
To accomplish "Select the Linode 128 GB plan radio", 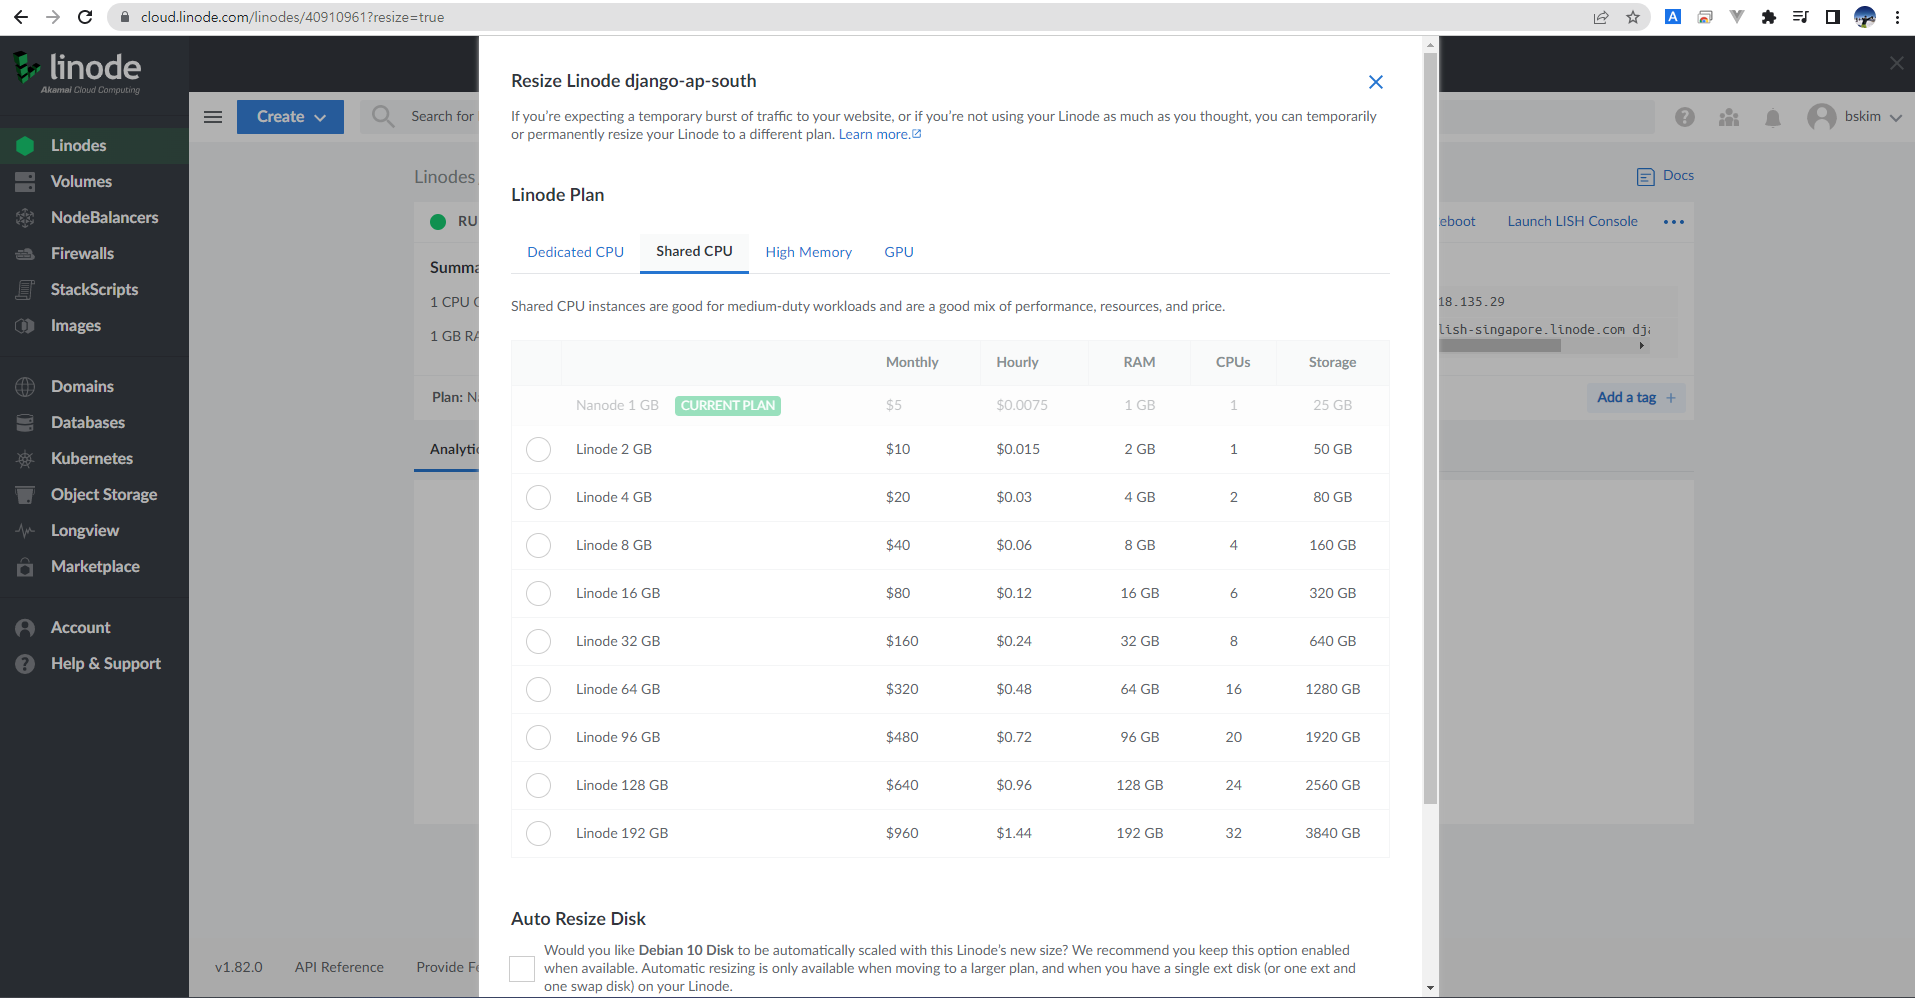I will pyautogui.click(x=538, y=785).
